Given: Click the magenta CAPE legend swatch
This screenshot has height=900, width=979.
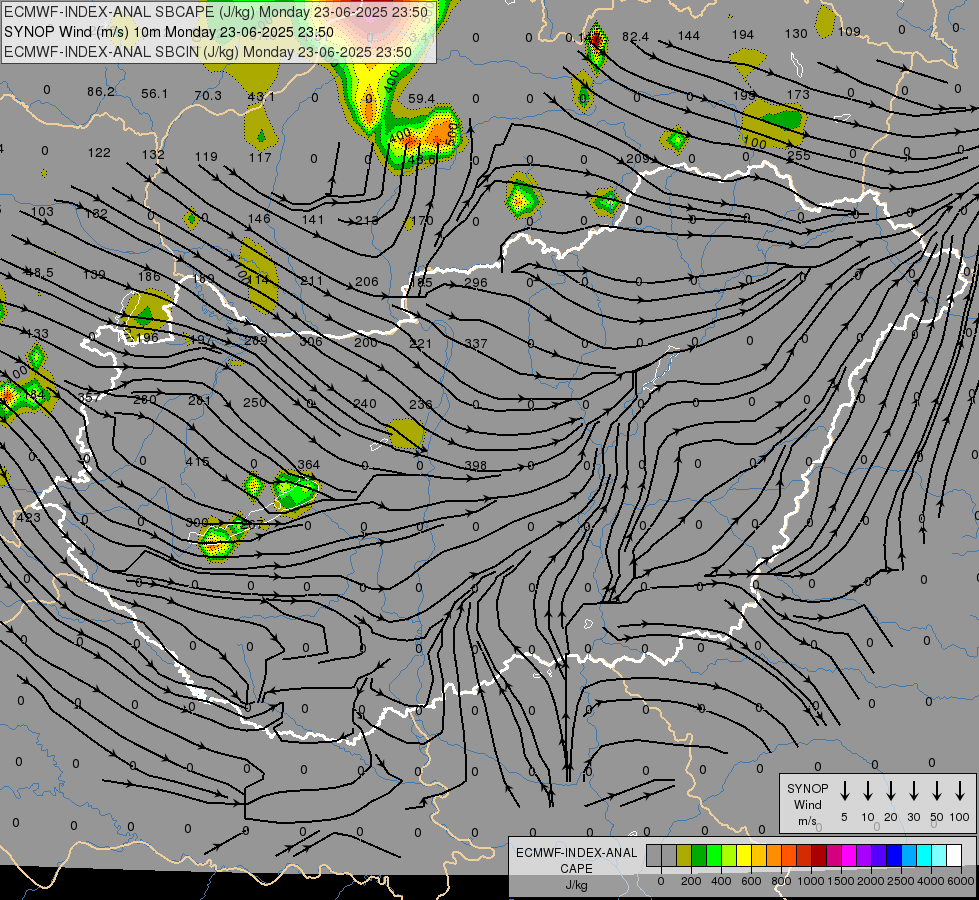Looking at the screenshot, I should point(849,856).
